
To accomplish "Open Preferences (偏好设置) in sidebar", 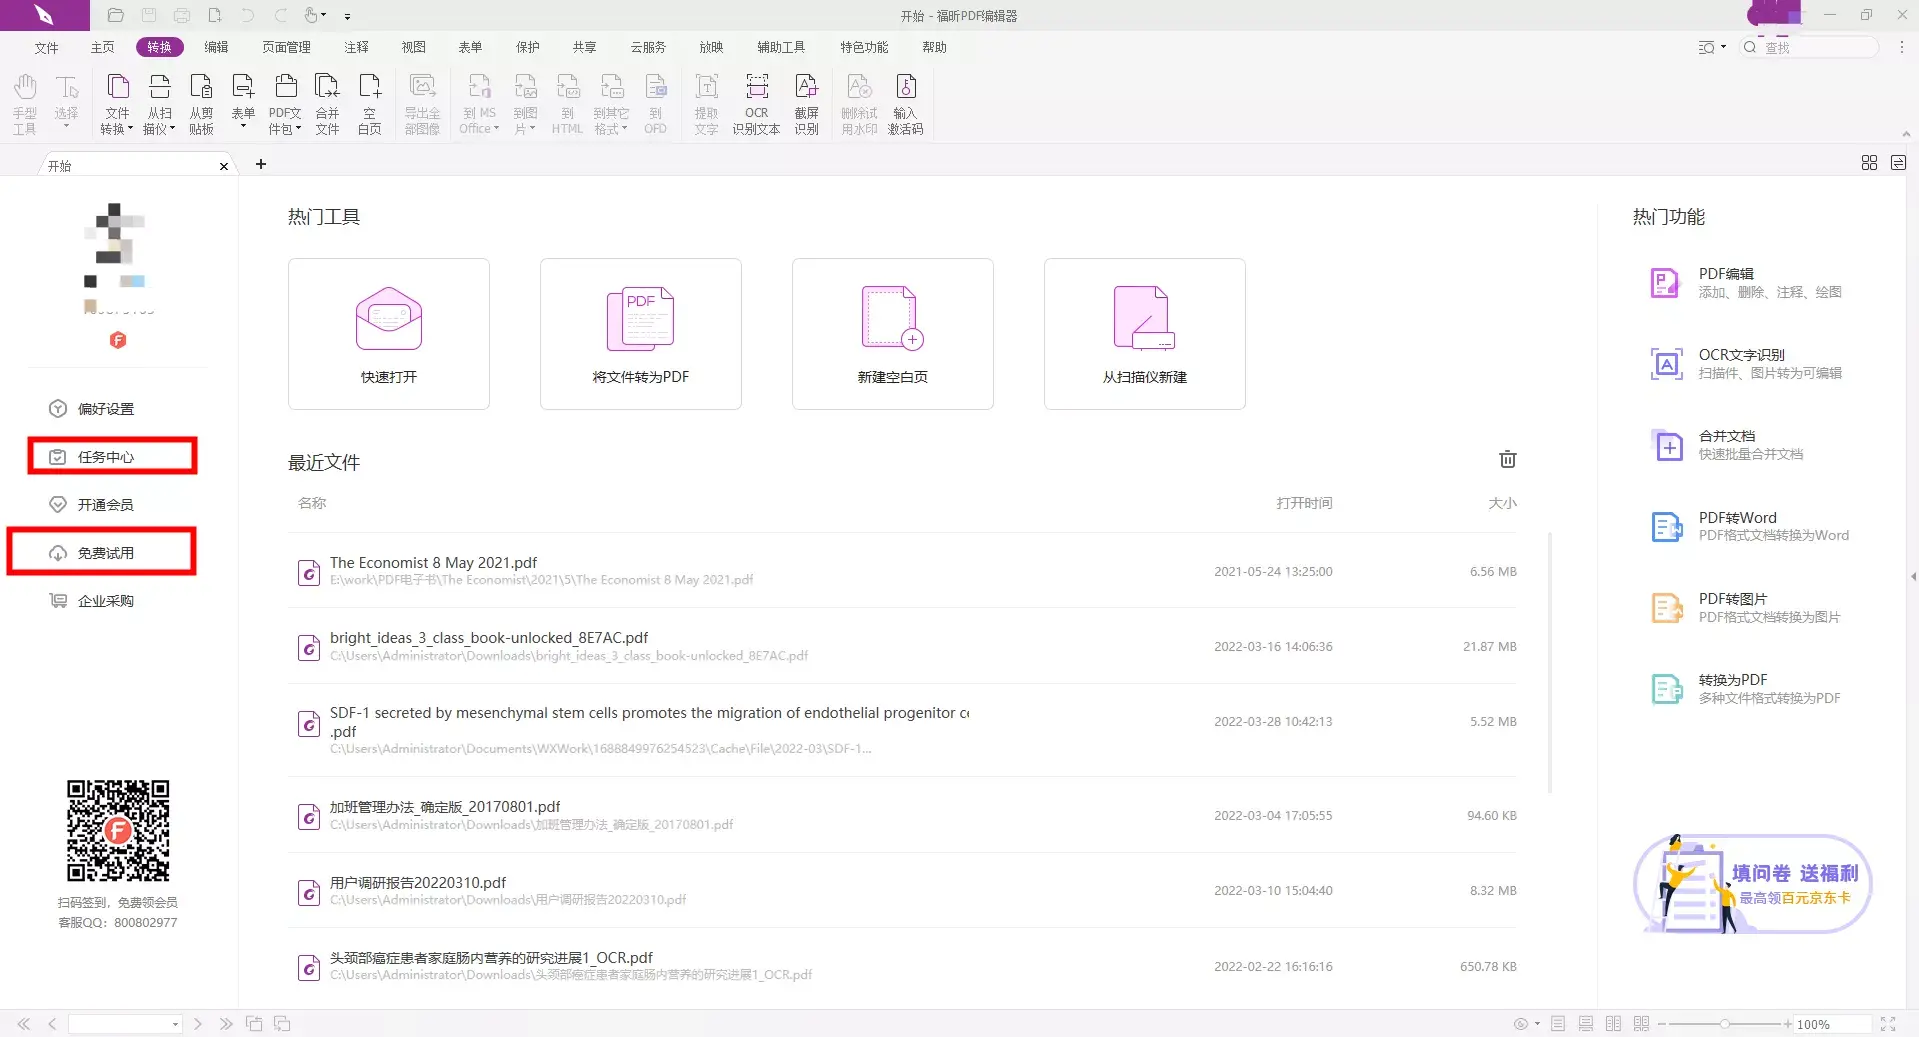I will coord(92,409).
